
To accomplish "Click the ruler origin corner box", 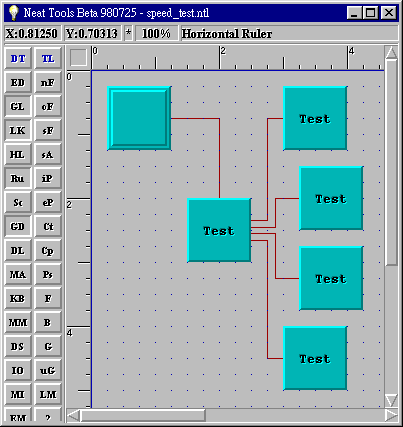I will tap(78, 57).
